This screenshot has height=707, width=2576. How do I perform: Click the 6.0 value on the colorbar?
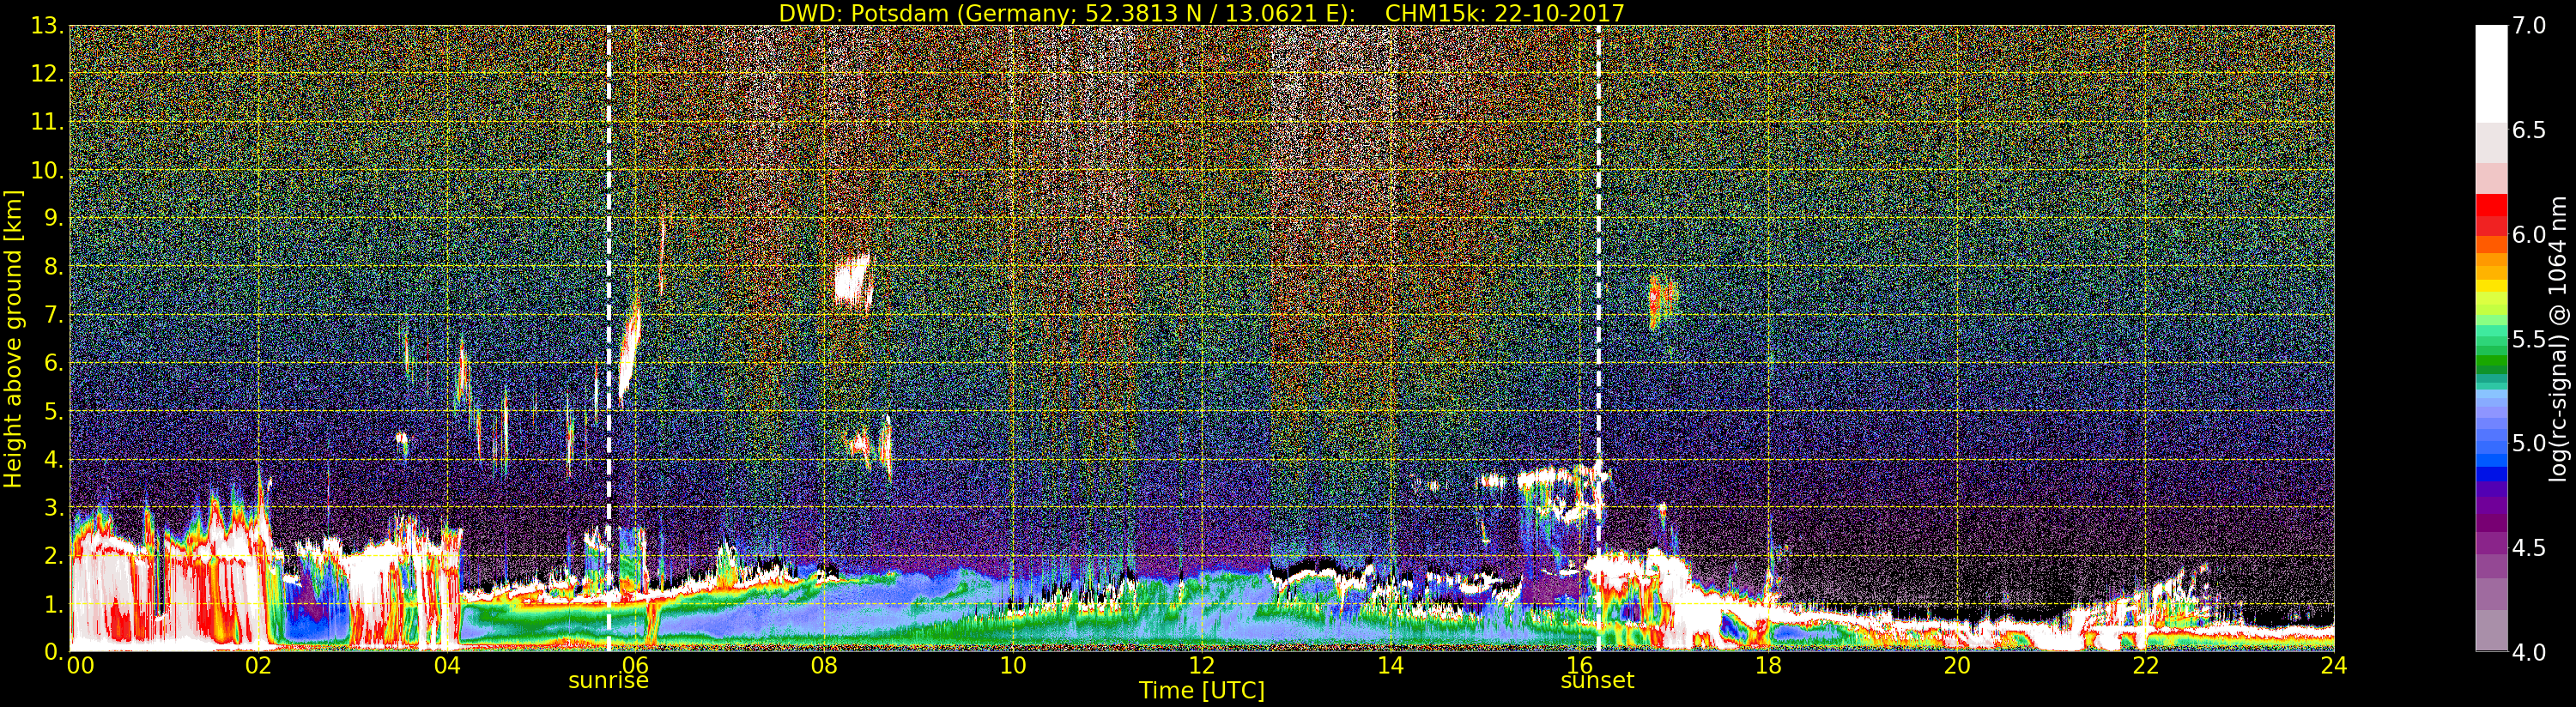(x=2530, y=234)
